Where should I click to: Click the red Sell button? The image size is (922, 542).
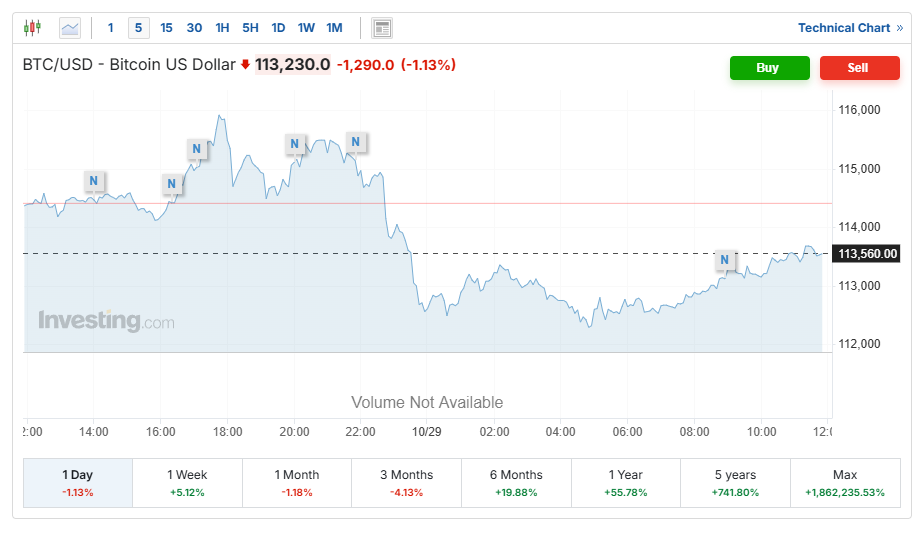(x=858, y=68)
